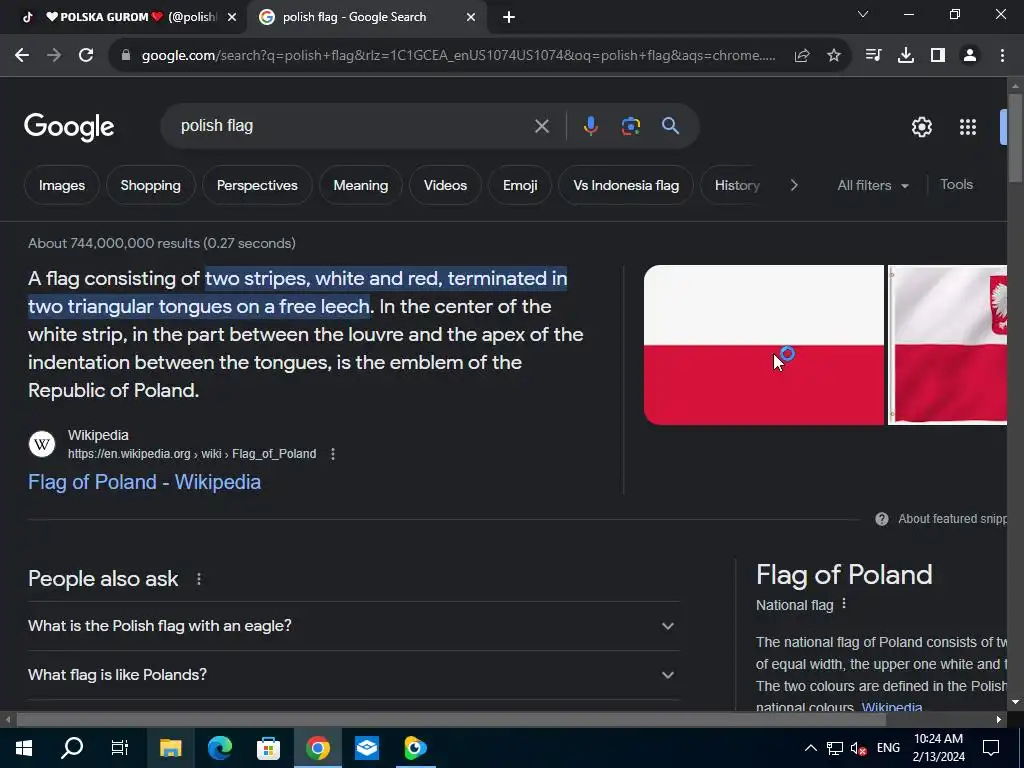Image resolution: width=1024 pixels, height=768 pixels.
Task: Toggle the Chrome side panel
Action: pos(938,56)
